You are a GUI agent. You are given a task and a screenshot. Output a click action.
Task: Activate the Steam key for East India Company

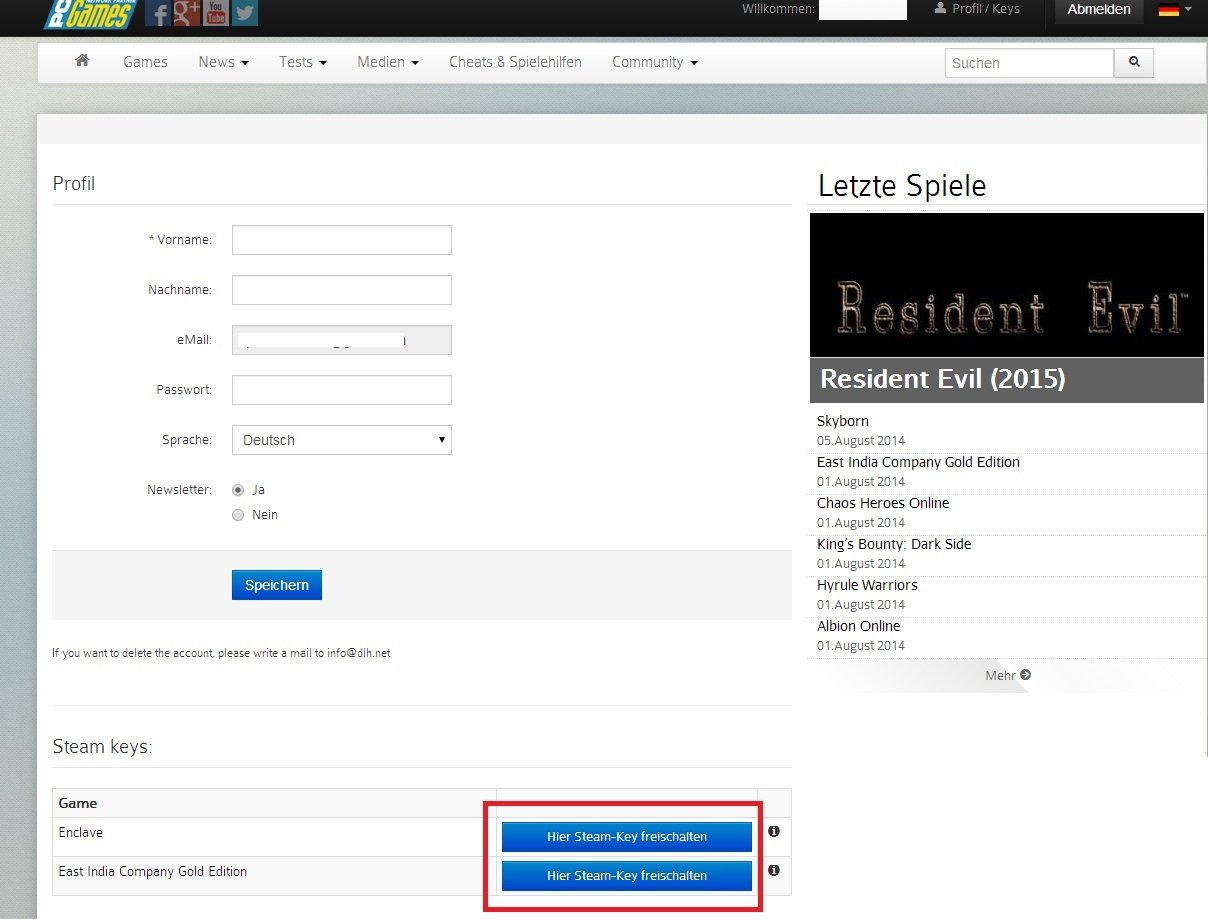[627, 876]
